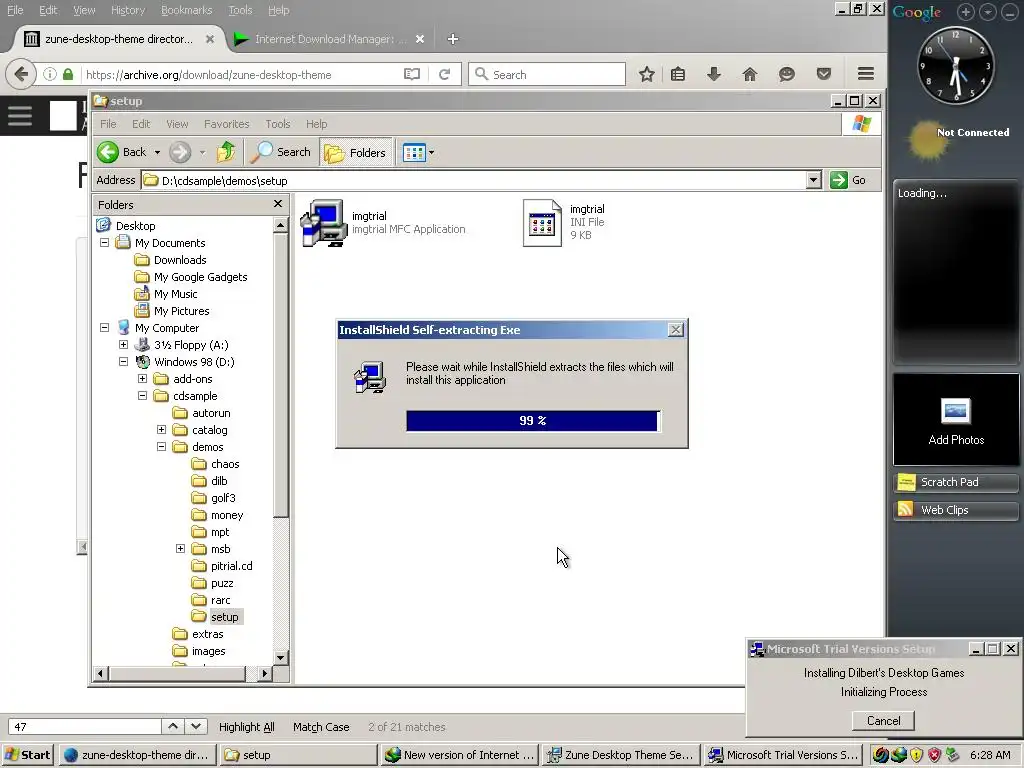Collapse the My Documents tree node
Viewport: 1024px width, 768px height.
[x=104, y=242]
